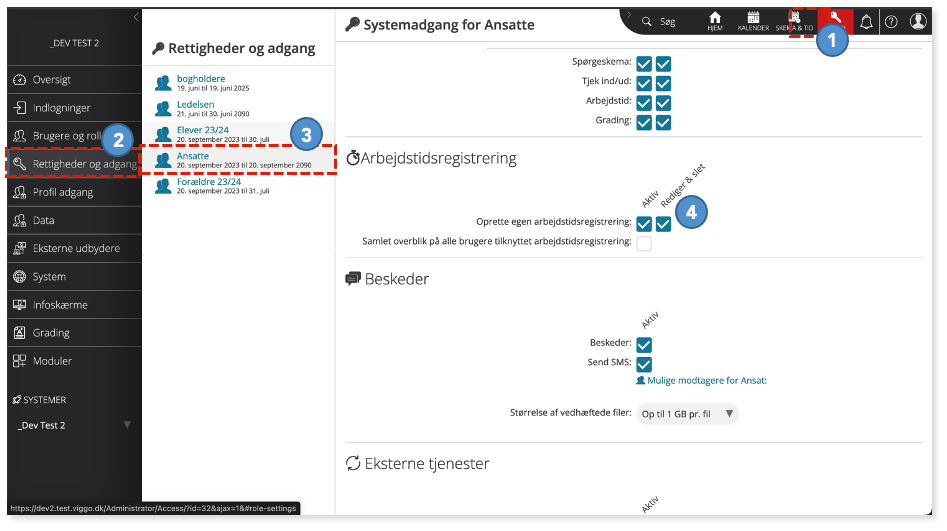Open the Hjem home icon
The width and height of the screenshot is (947, 531).
[x=715, y=21]
